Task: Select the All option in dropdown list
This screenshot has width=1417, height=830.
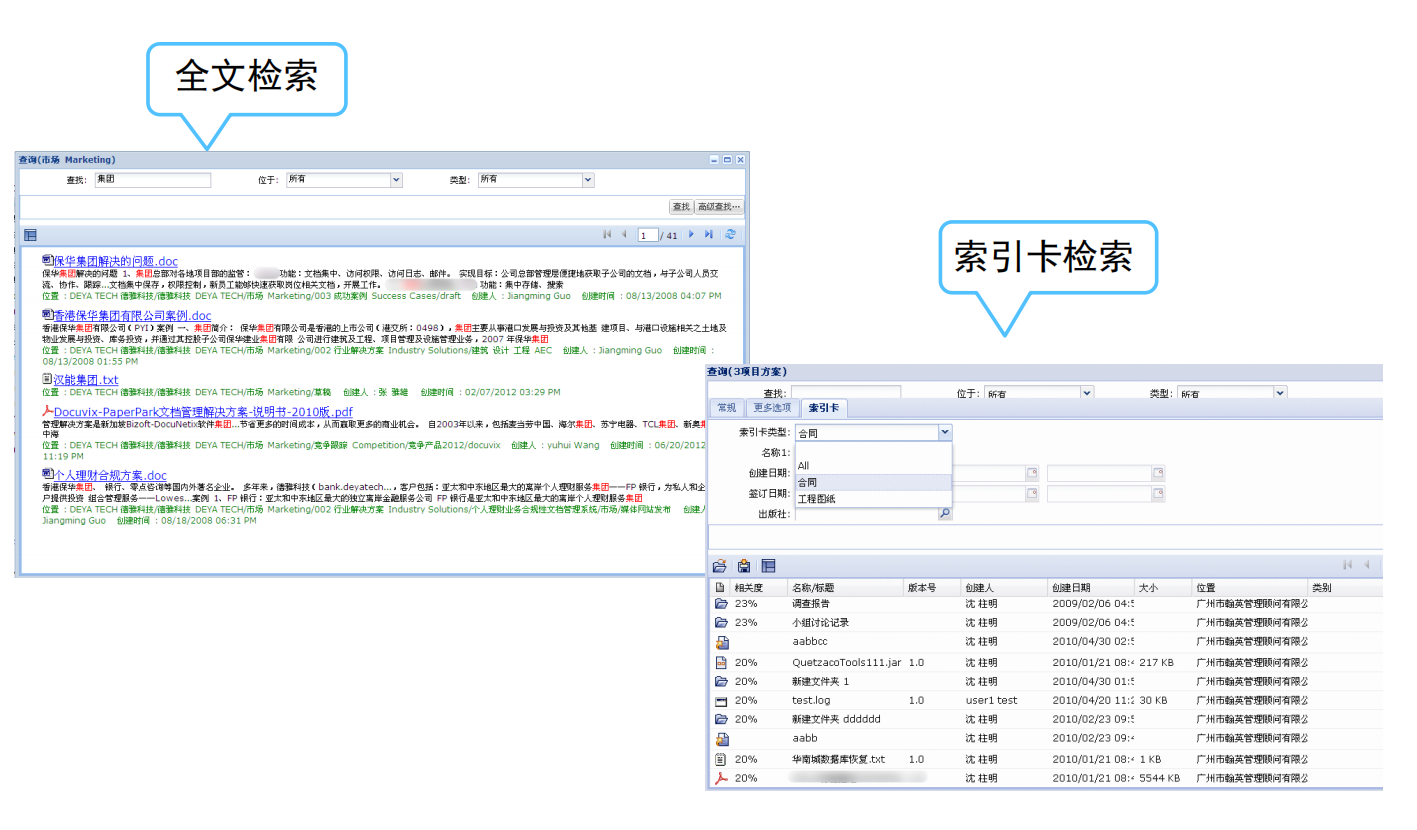Action: 804,466
